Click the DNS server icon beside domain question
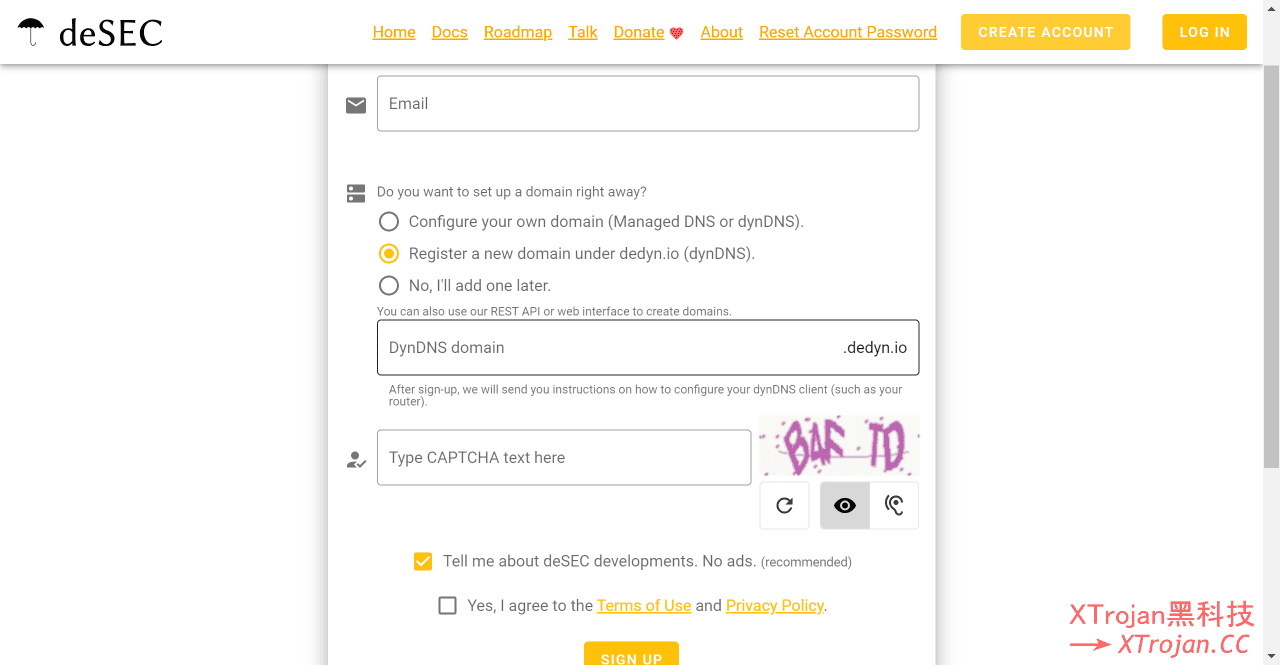The width and height of the screenshot is (1280, 665). pos(356,193)
